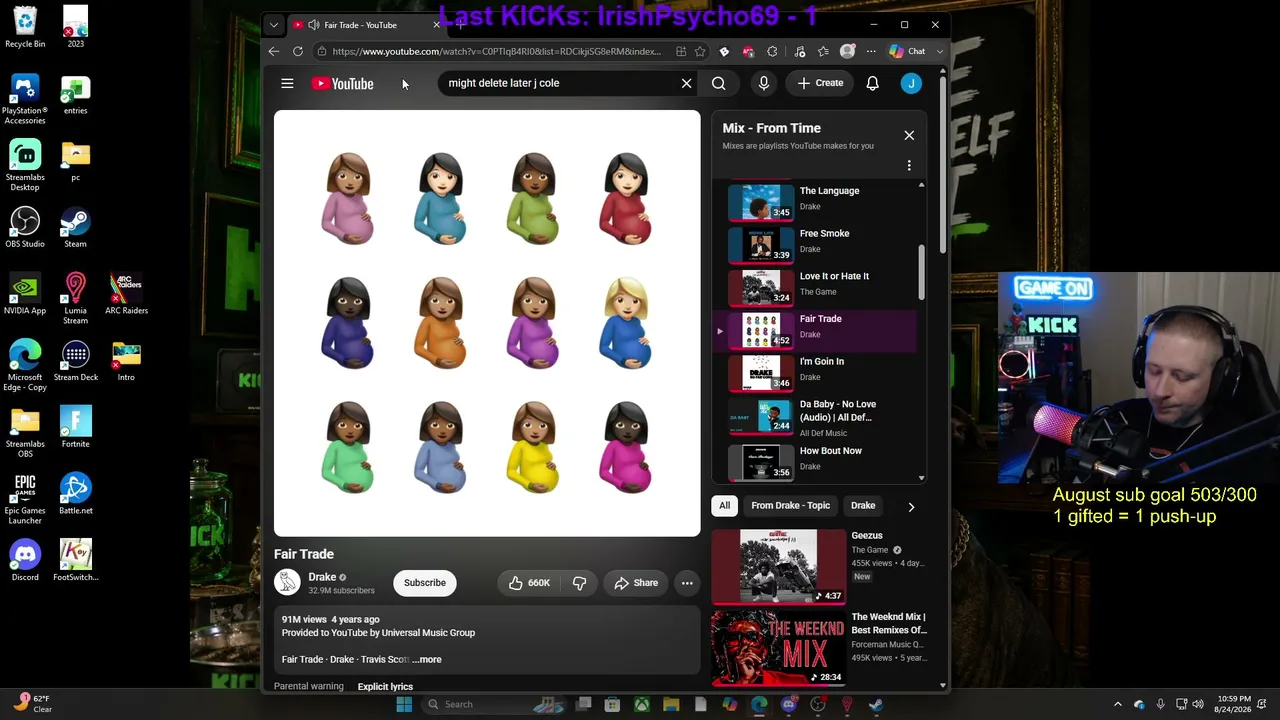Subscribe to Drake's channel

(425, 583)
